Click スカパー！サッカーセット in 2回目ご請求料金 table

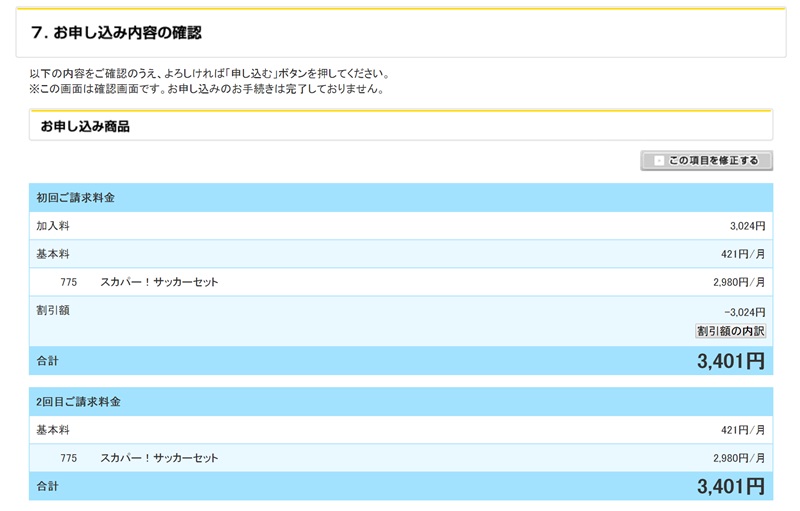pos(159,458)
